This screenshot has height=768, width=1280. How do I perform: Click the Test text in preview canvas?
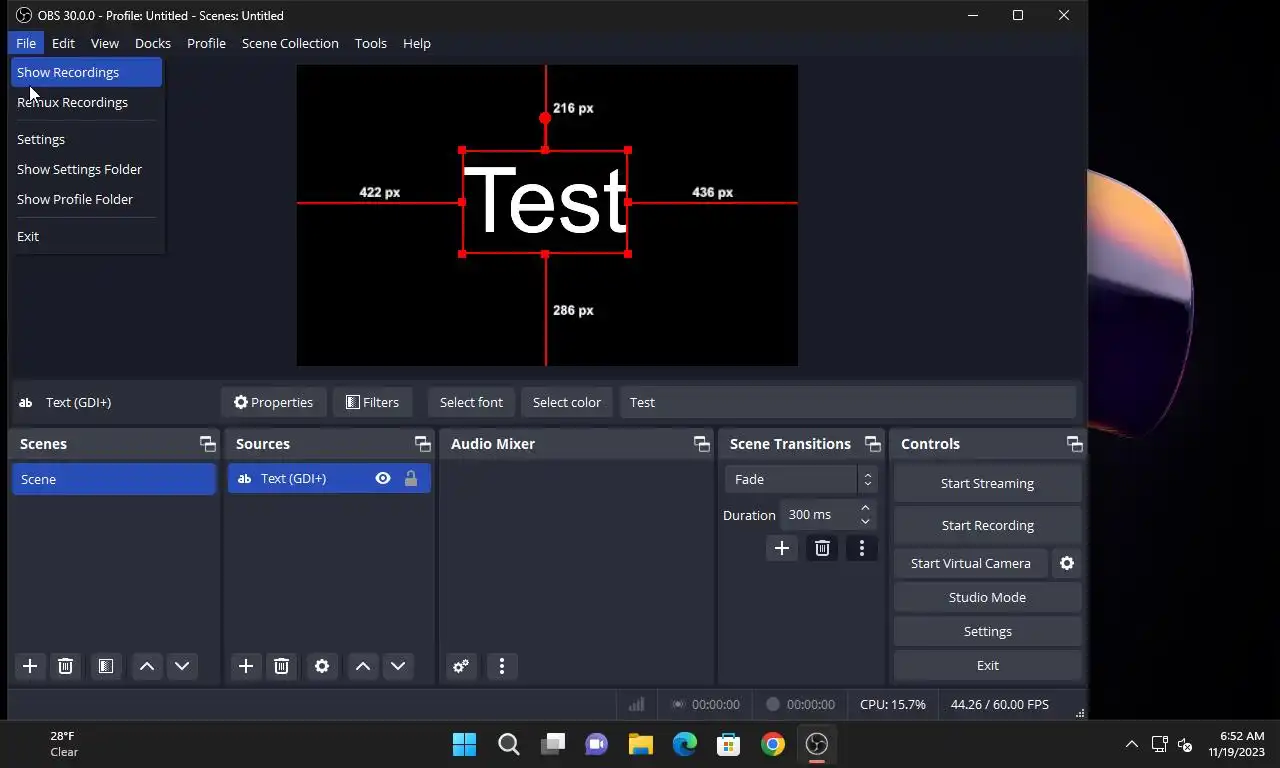pyautogui.click(x=545, y=201)
